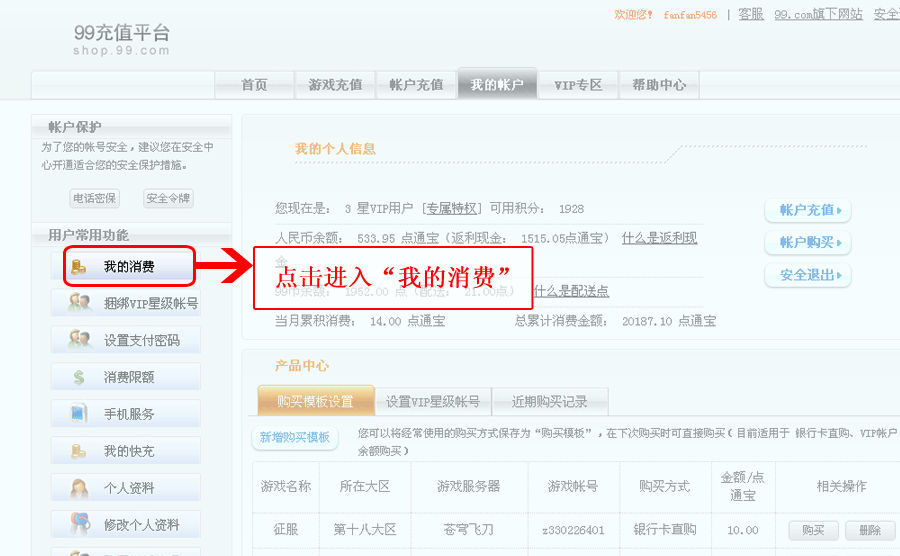This screenshot has width=900, height=556.
Task: Switch to the 帐户充值 tab
Action: coord(416,85)
